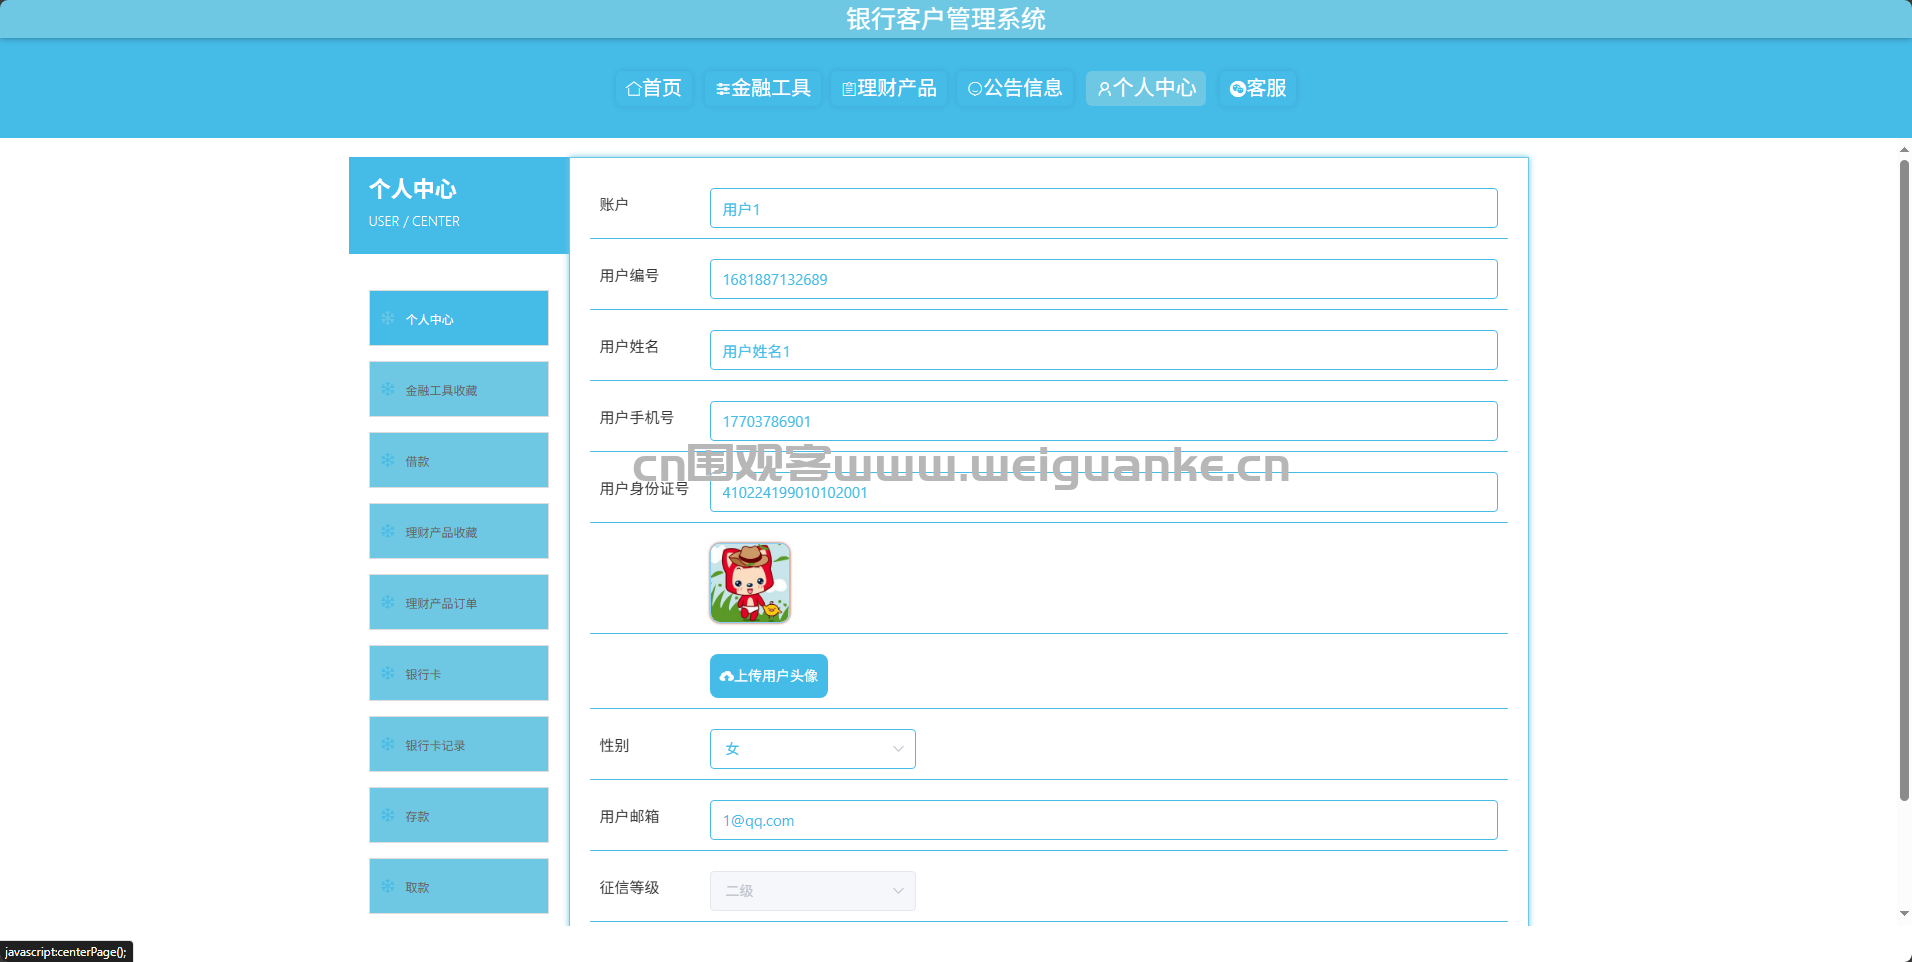Click snowflake icon on 银行卡 item
1912x962 pixels.
tap(388, 673)
